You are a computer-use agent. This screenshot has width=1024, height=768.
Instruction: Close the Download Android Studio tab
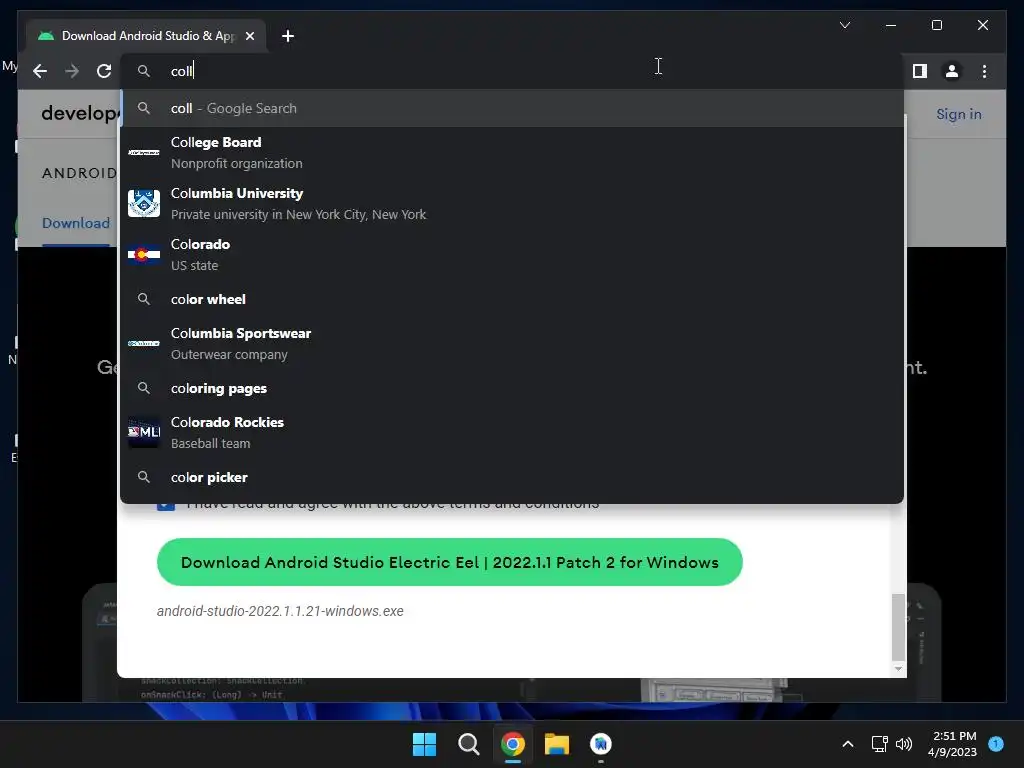coord(250,36)
